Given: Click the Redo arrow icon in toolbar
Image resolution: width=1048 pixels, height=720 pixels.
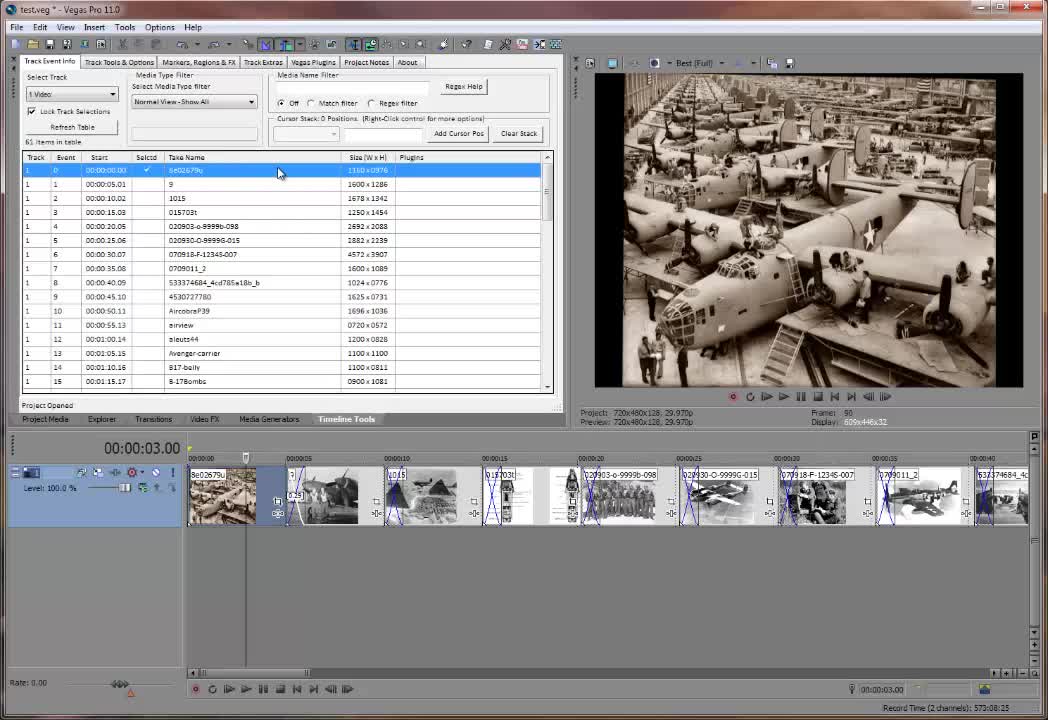Looking at the screenshot, I should [214, 44].
